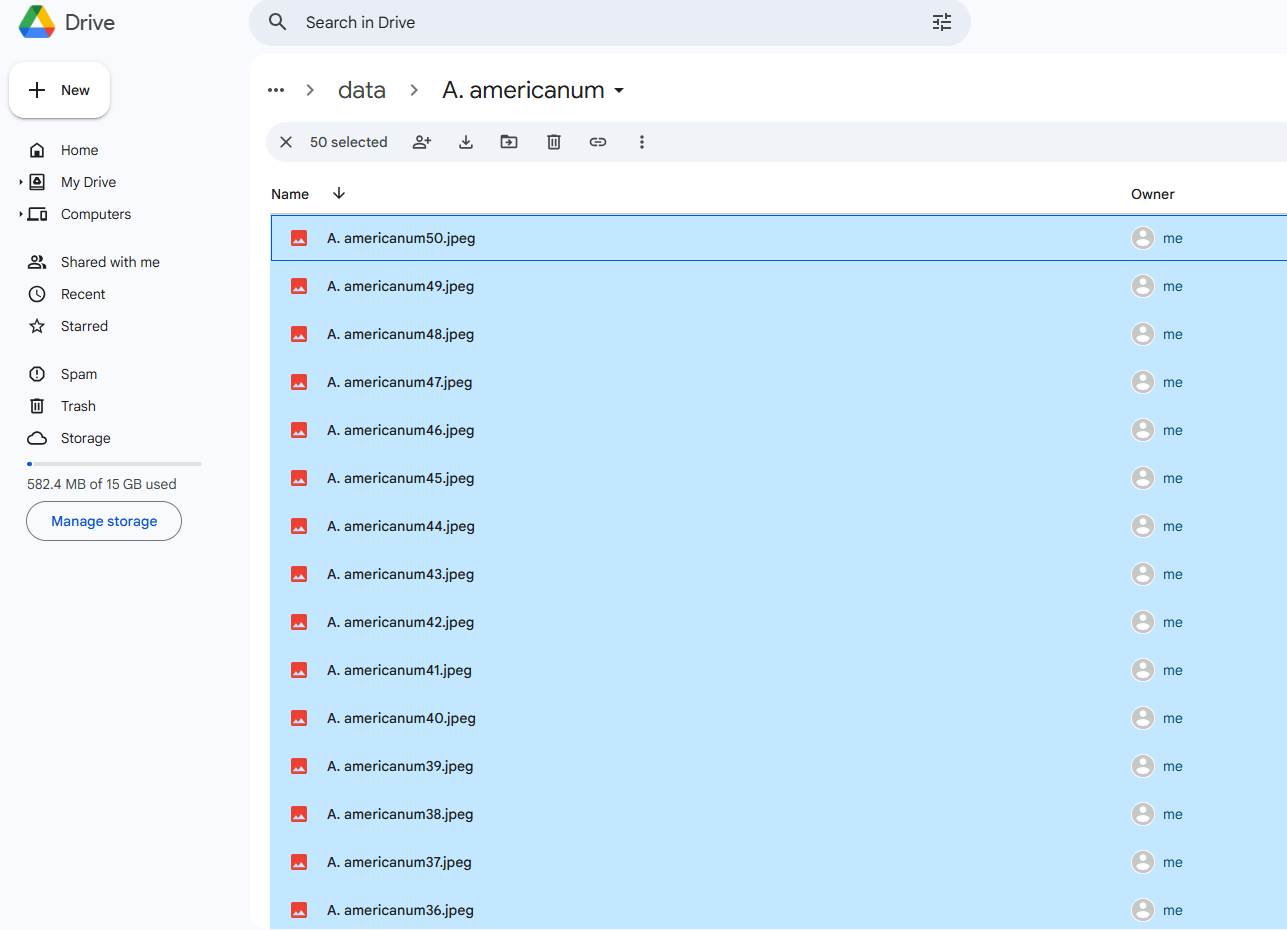
Task: Click owner avatar for A. americanum37.jpeg
Action: [1143, 862]
